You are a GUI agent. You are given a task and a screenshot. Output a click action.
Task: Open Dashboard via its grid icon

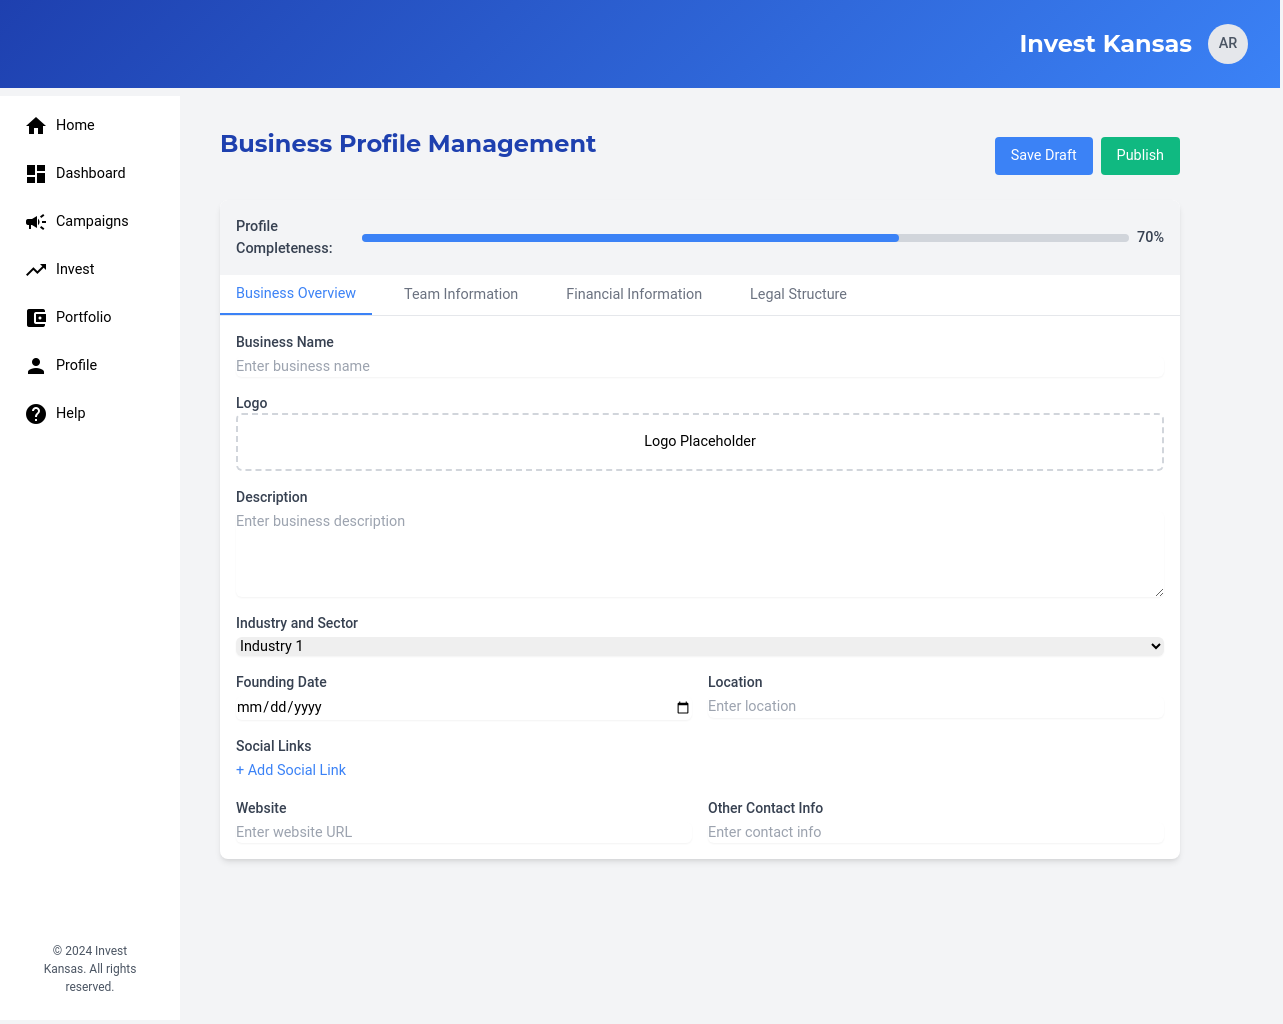point(36,174)
